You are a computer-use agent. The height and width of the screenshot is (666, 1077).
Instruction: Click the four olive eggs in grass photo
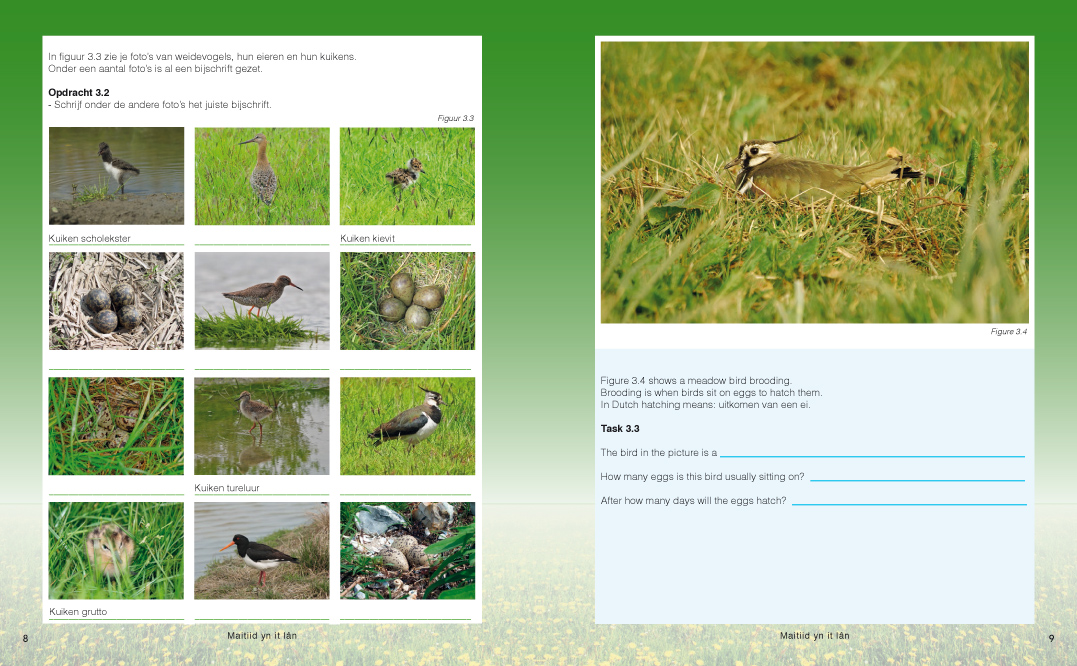(x=407, y=301)
